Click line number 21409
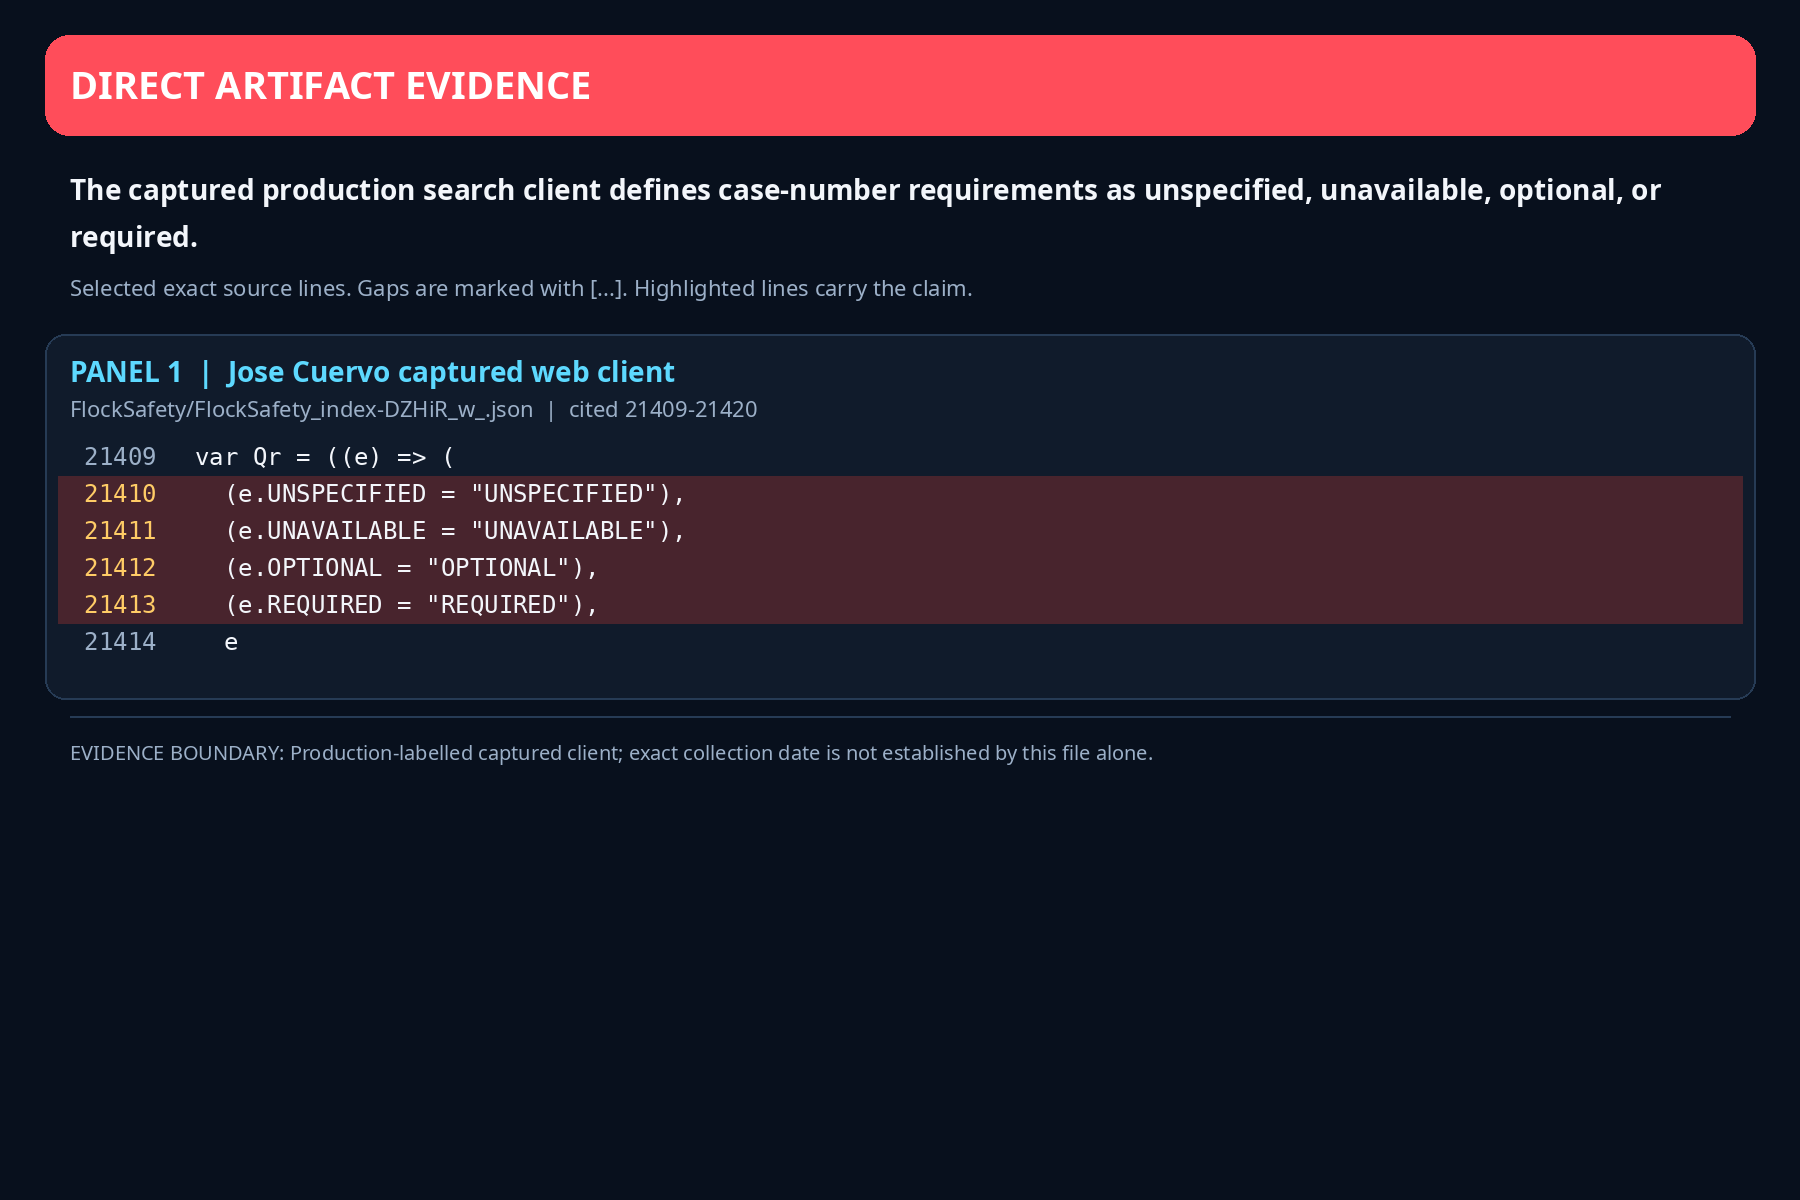Viewport: 1800px width, 1200px height. click(x=120, y=457)
